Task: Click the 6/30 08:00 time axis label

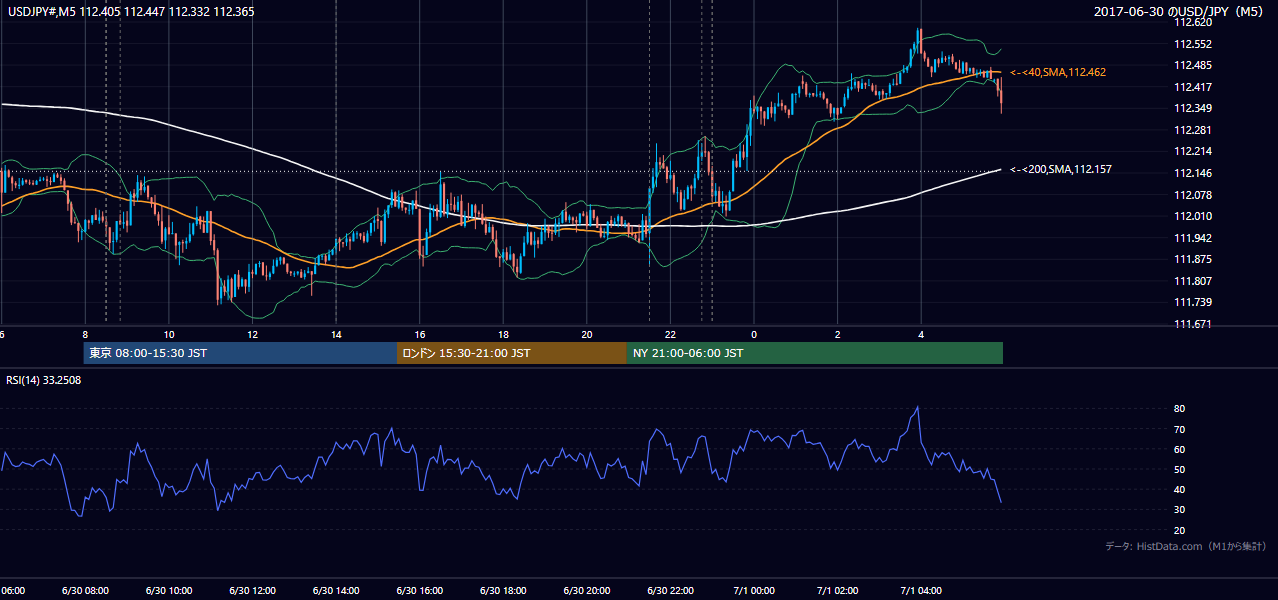Action: click(x=85, y=591)
